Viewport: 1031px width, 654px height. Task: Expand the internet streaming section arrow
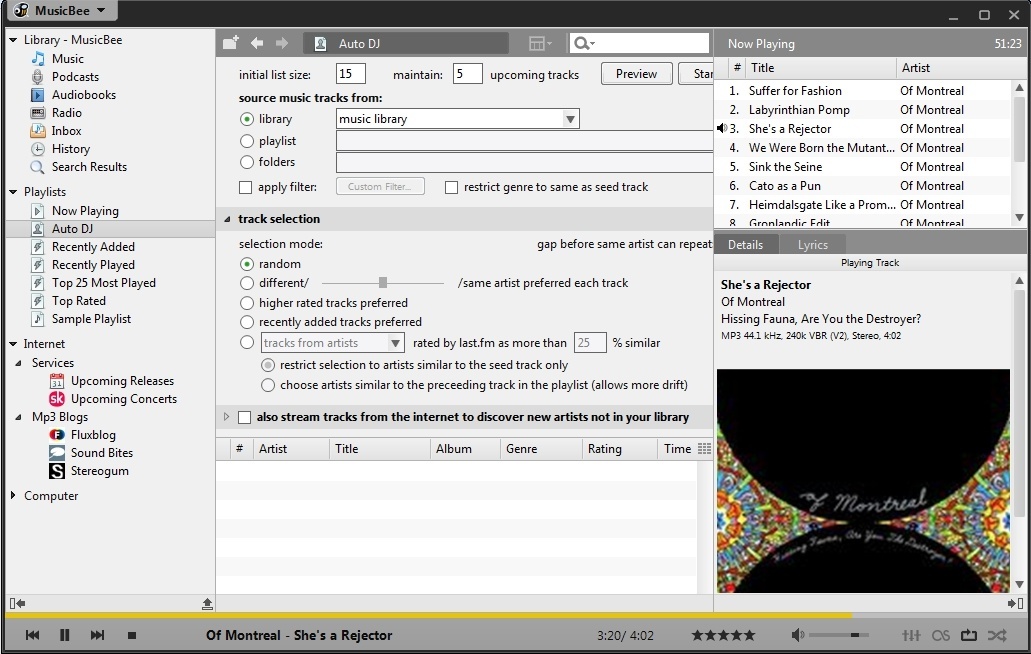coord(226,417)
